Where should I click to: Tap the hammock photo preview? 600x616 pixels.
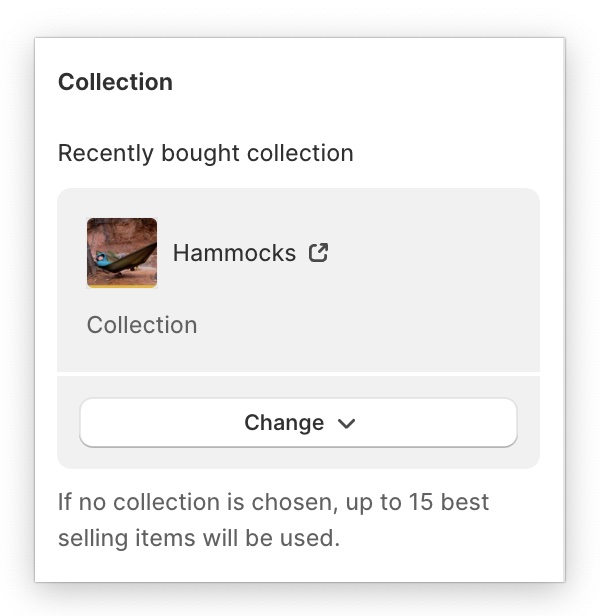click(x=122, y=253)
